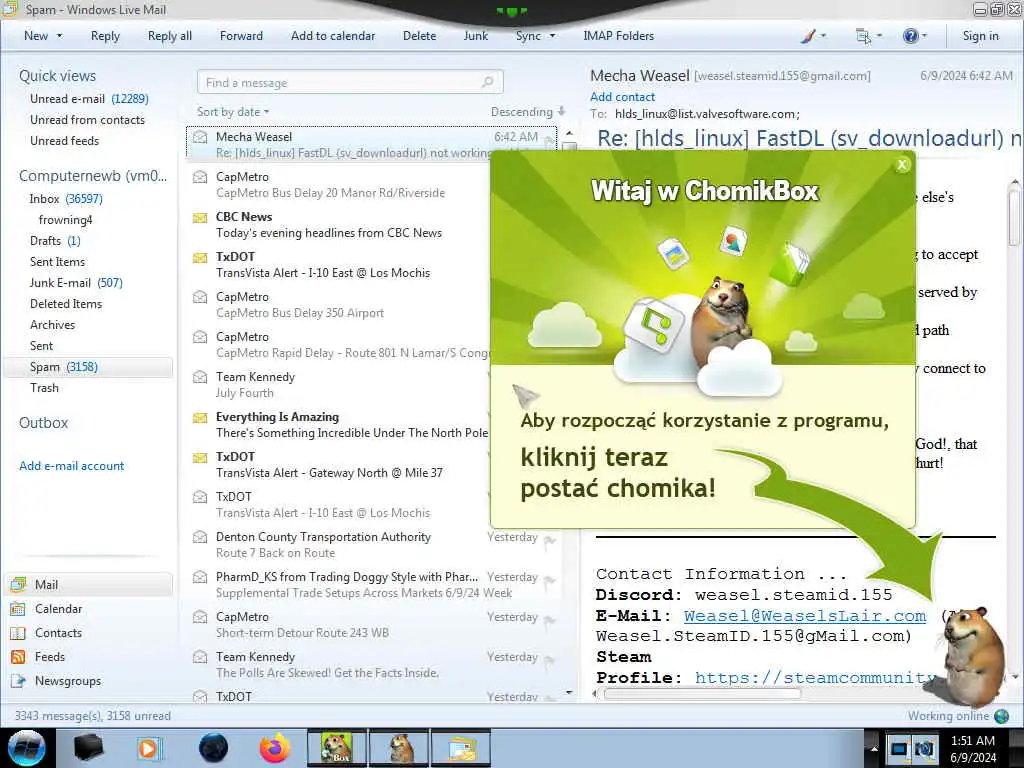The image size is (1024, 768).
Task: Open the Help question mark icon
Action: pos(910,36)
